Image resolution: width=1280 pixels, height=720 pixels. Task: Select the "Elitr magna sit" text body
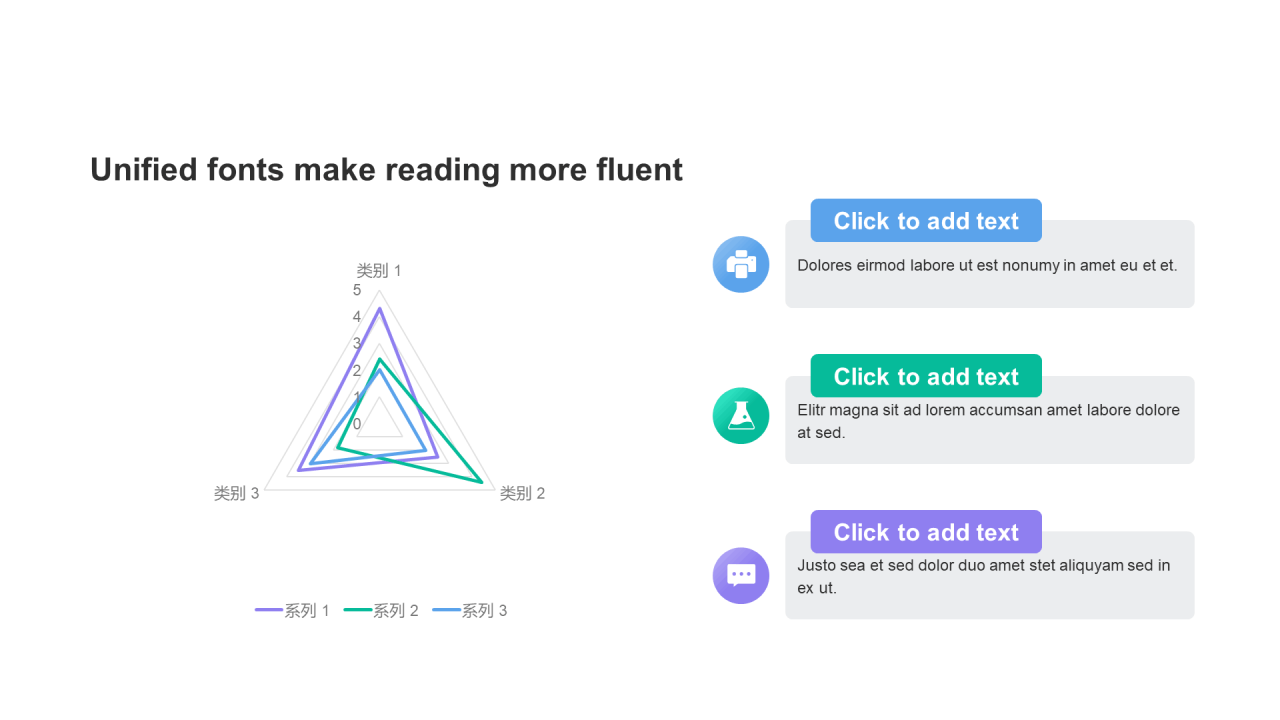point(988,421)
